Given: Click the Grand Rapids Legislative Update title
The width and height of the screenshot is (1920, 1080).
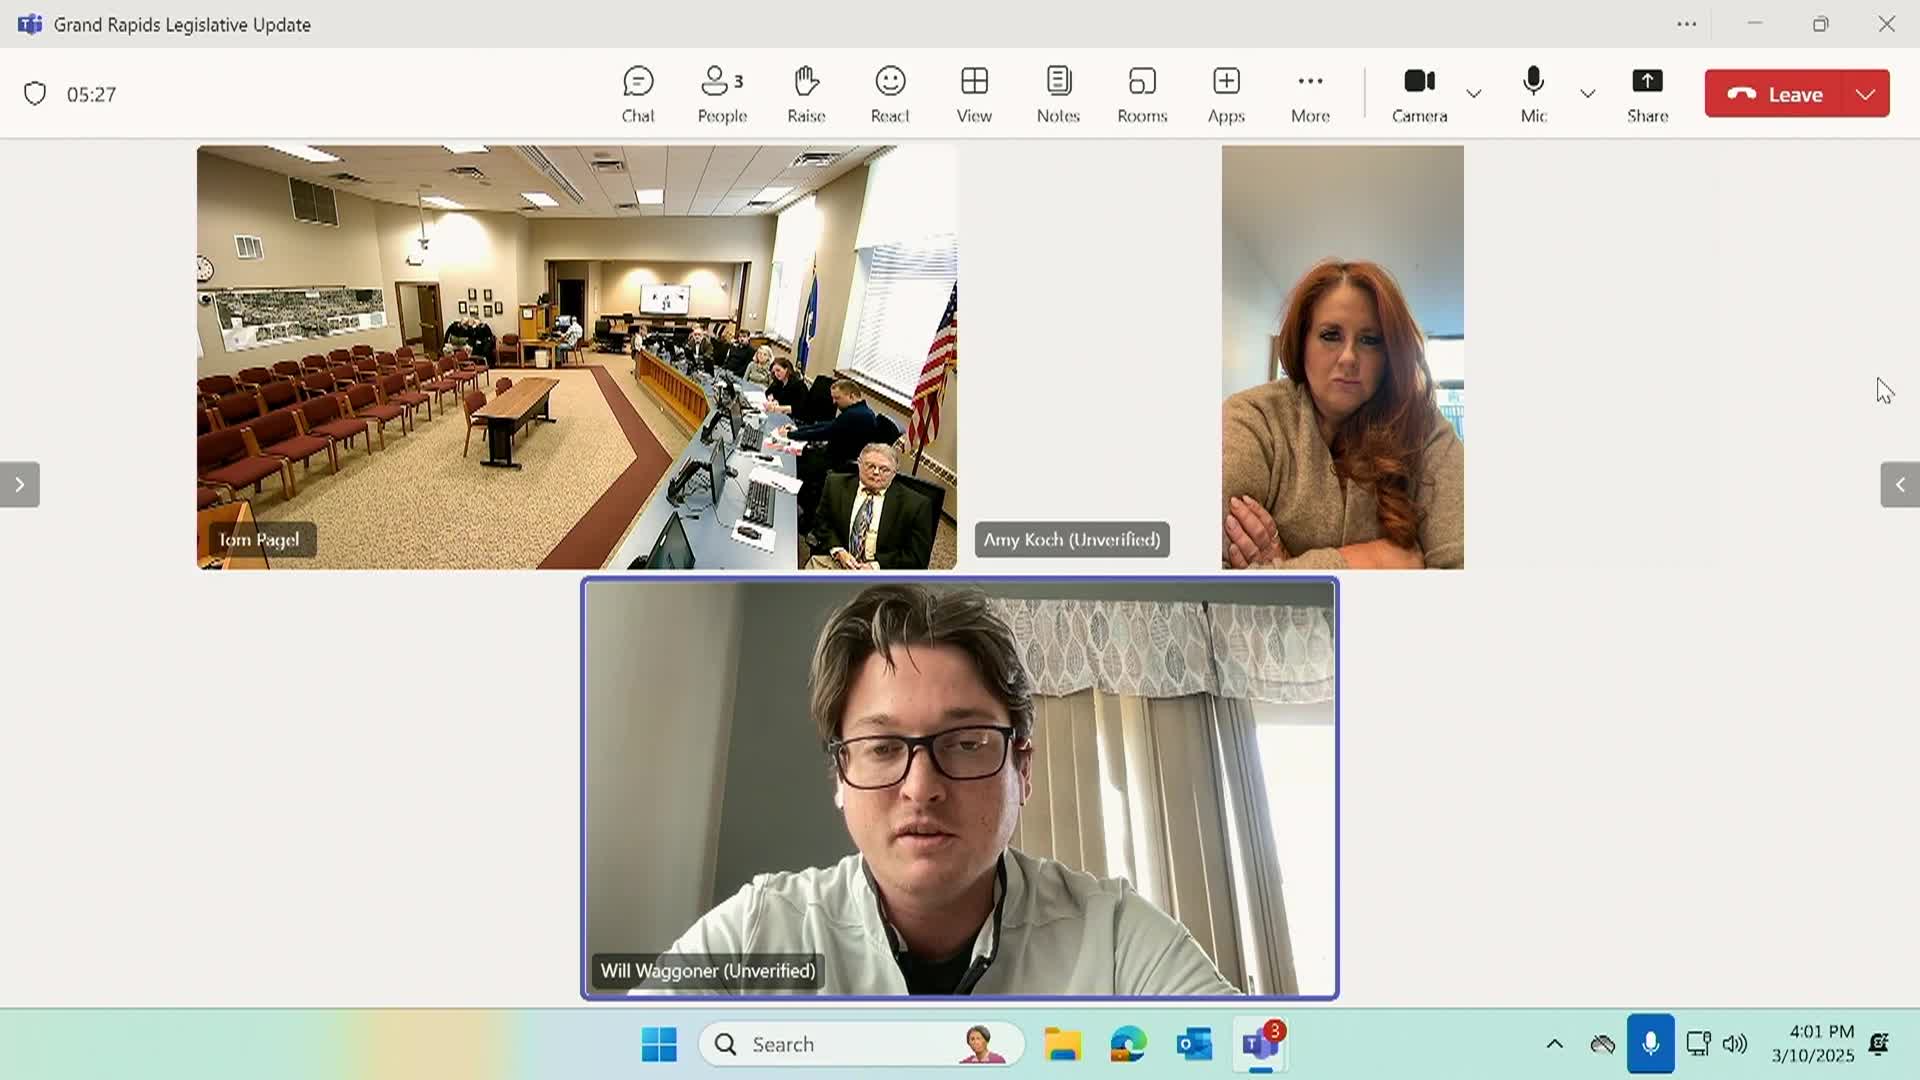Looking at the screenshot, I should [x=182, y=24].
